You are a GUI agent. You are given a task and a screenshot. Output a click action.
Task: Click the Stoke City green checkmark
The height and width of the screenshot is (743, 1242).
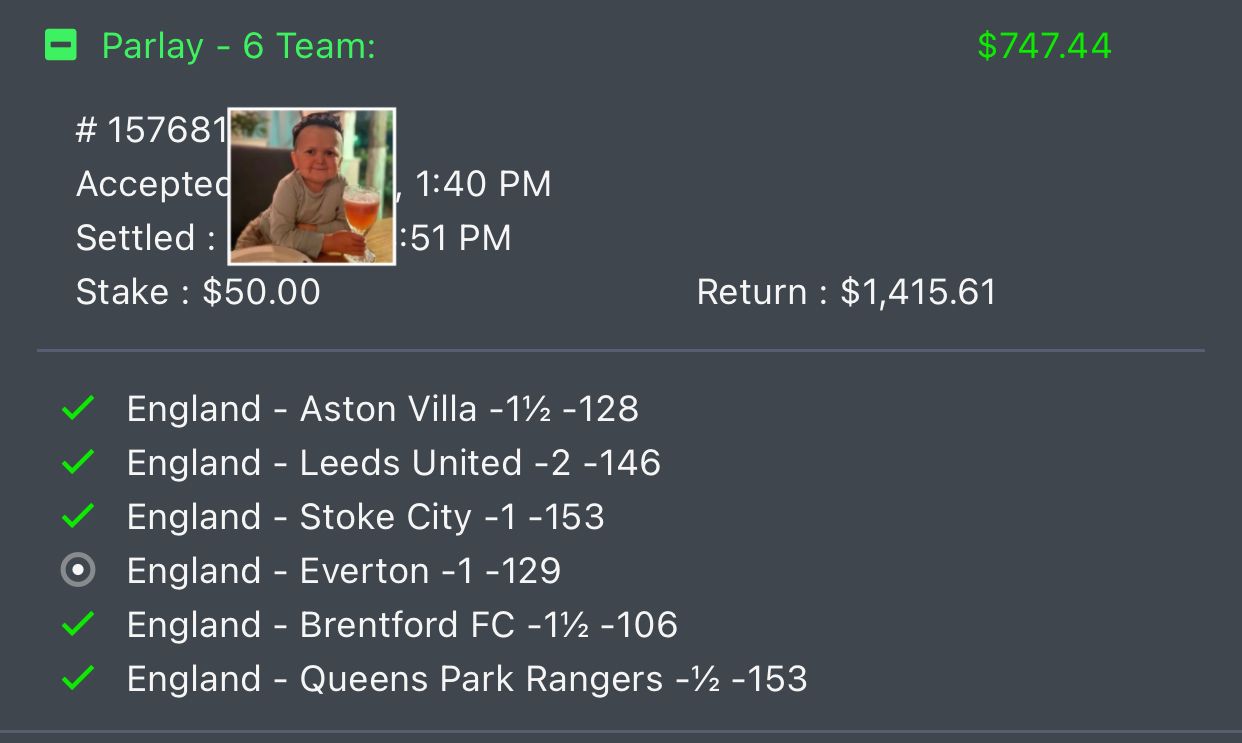click(x=77, y=516)
